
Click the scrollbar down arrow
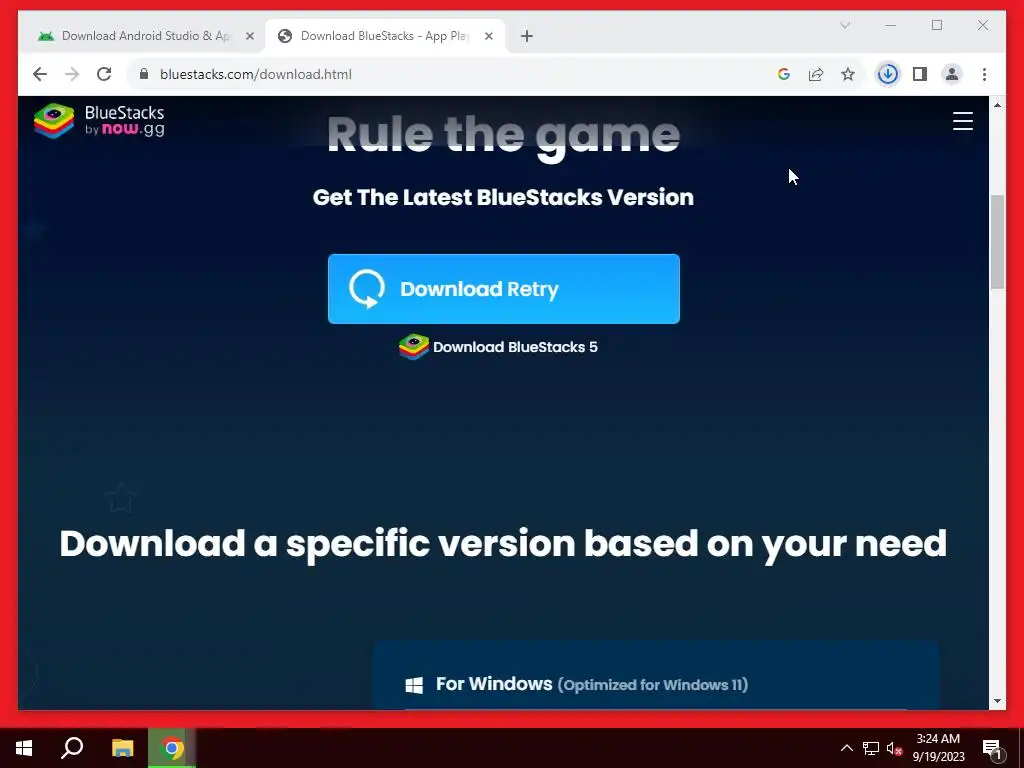click(997, 701)
